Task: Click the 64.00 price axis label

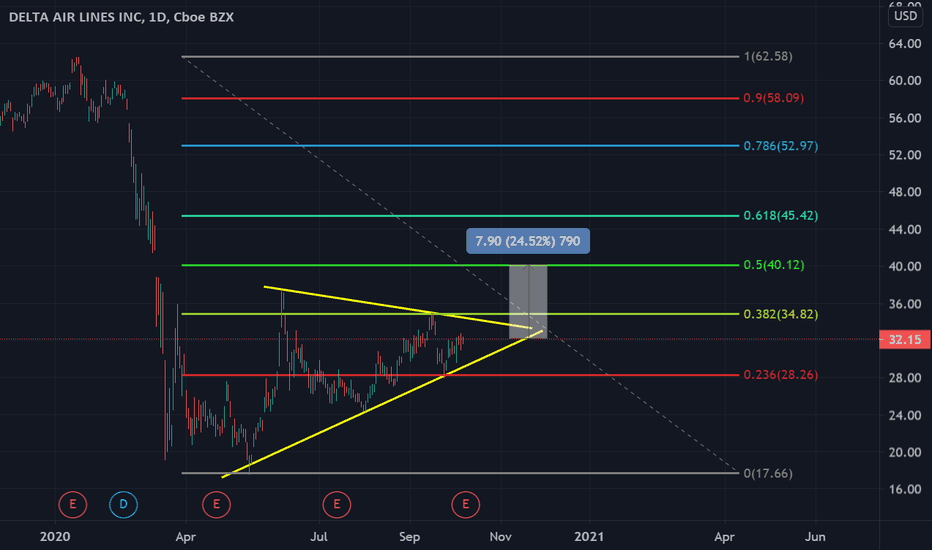Action: [x=905, y=43]
